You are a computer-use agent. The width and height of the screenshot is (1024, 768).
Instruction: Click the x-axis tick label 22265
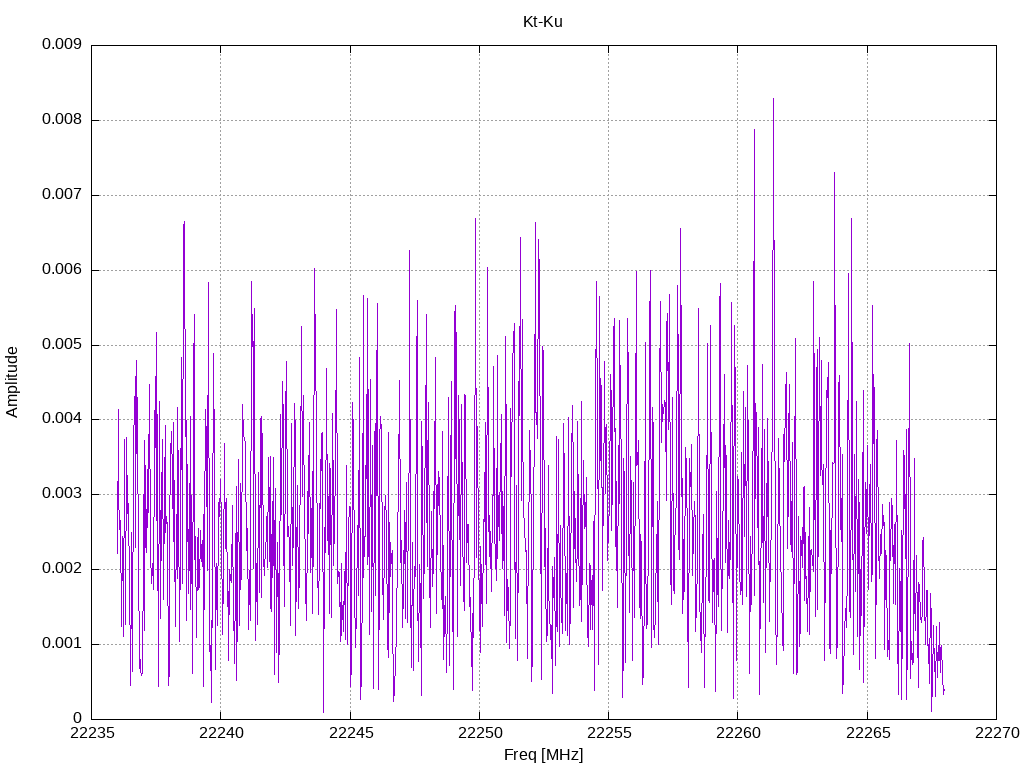coord(867,733)
